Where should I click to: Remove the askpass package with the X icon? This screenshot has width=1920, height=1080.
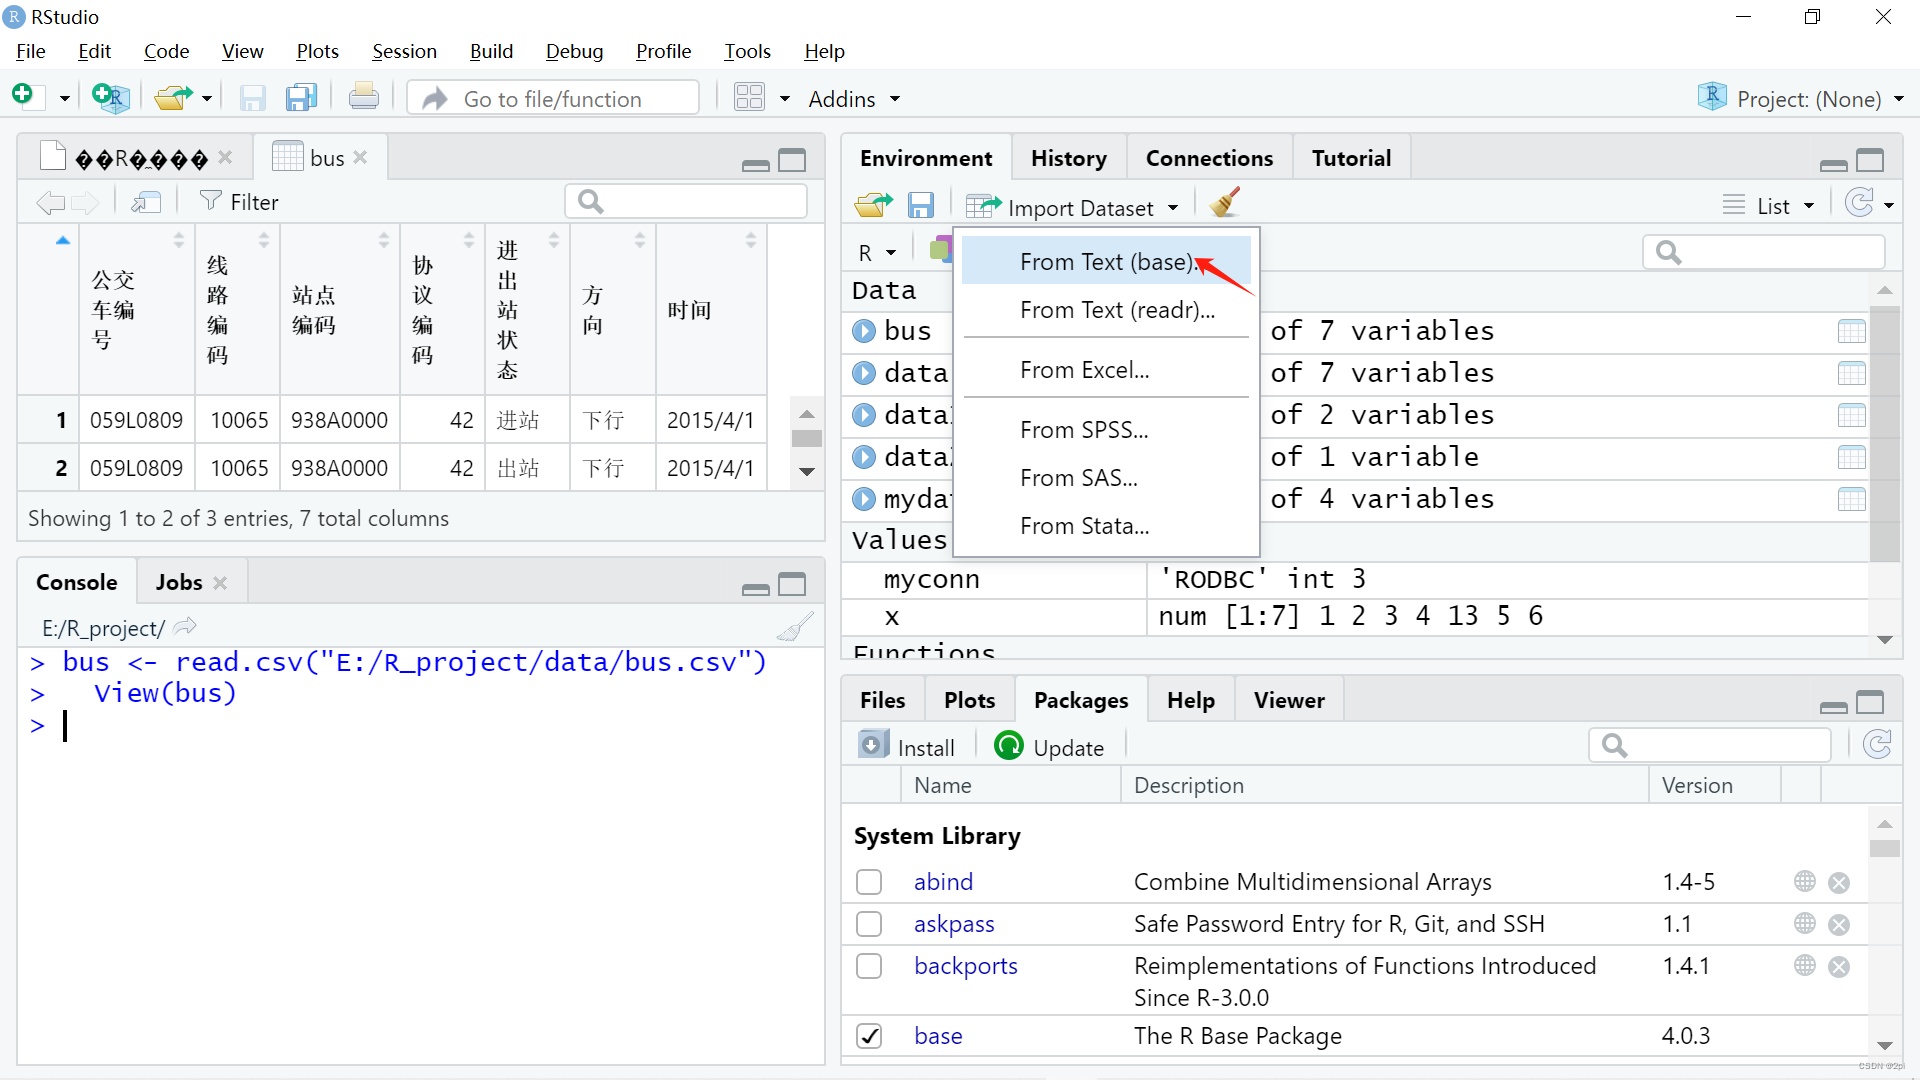pyautogui.click(x=1838, y=924)
